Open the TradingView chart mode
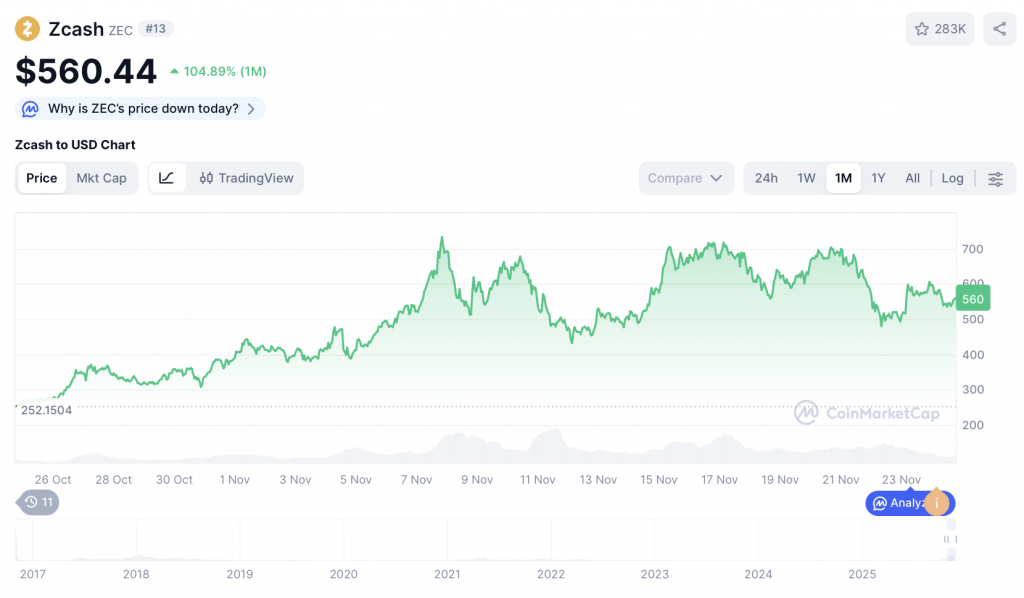The image size is (1024, 598). coord(246,178)
